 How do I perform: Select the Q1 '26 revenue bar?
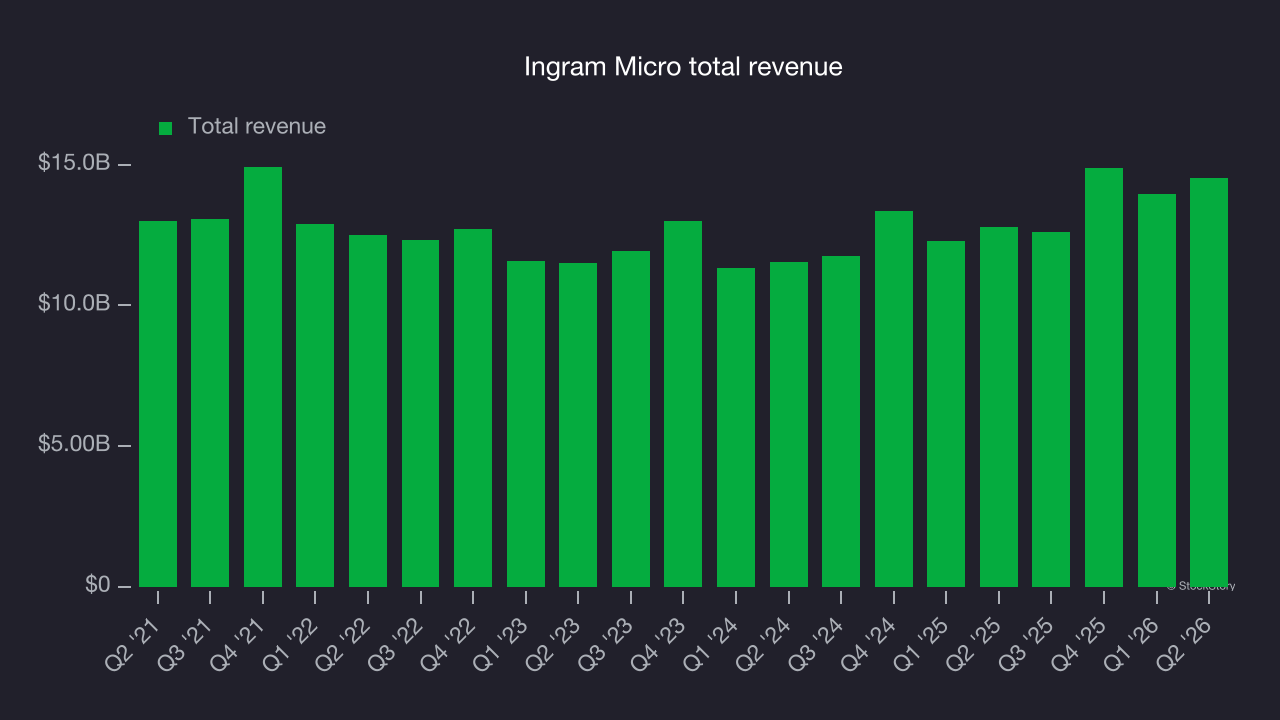pyautogui.click(x=1157, y=390)
